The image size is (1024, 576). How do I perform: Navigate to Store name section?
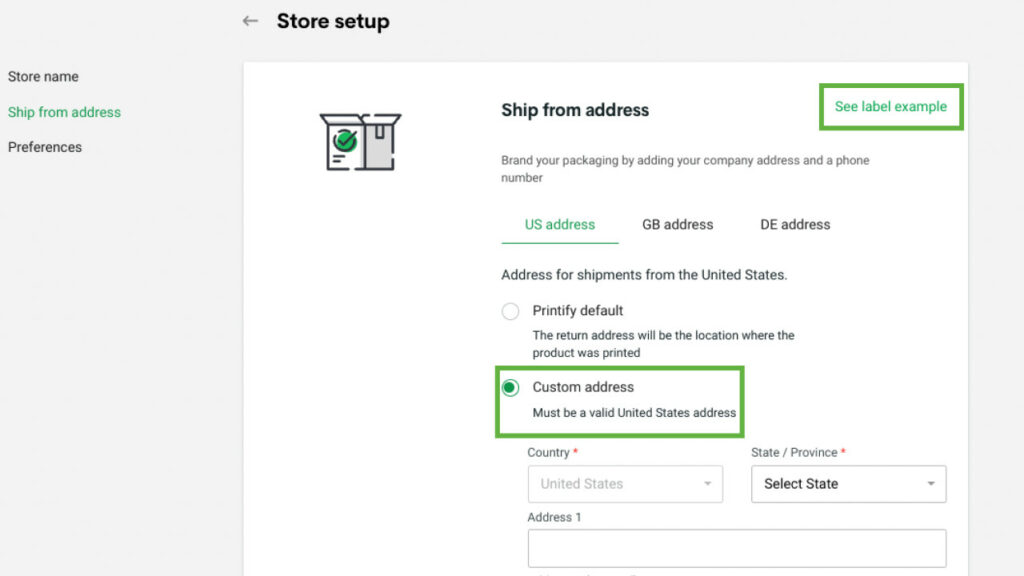tap(43, 76)
